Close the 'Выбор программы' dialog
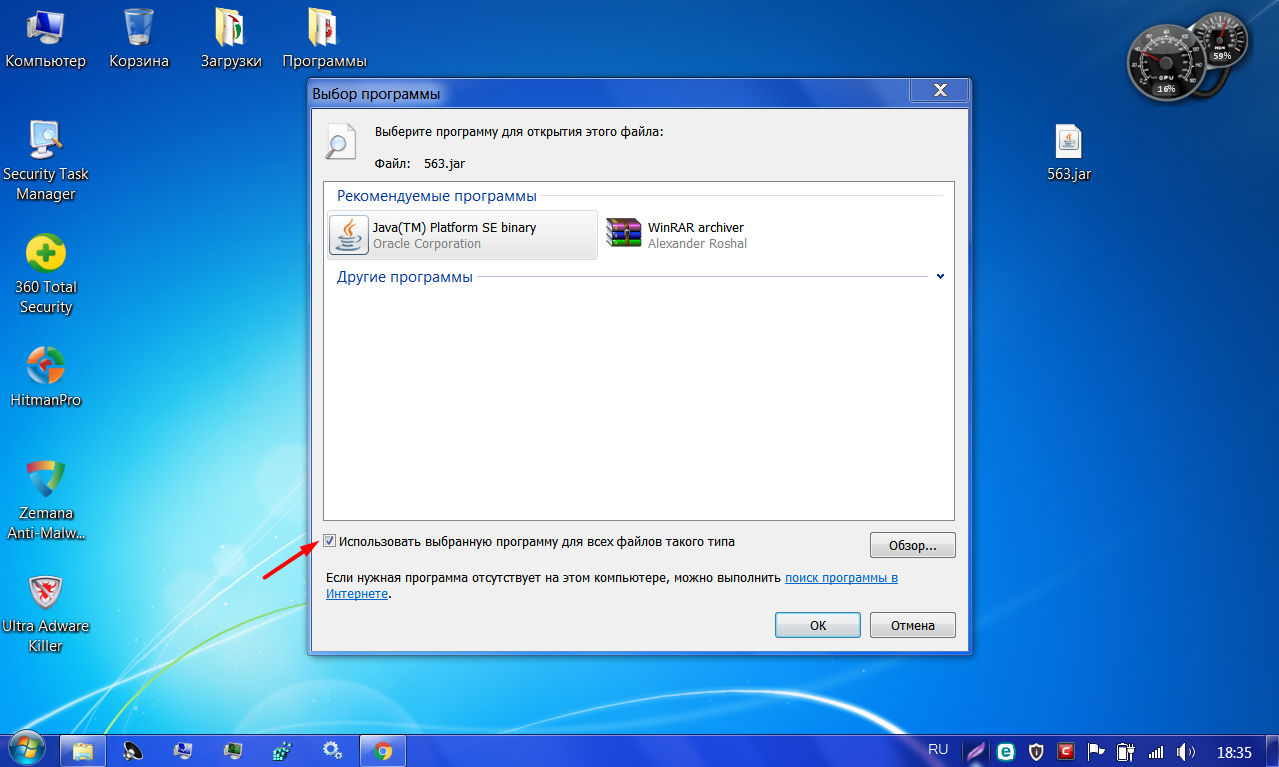 click(939, 91)
